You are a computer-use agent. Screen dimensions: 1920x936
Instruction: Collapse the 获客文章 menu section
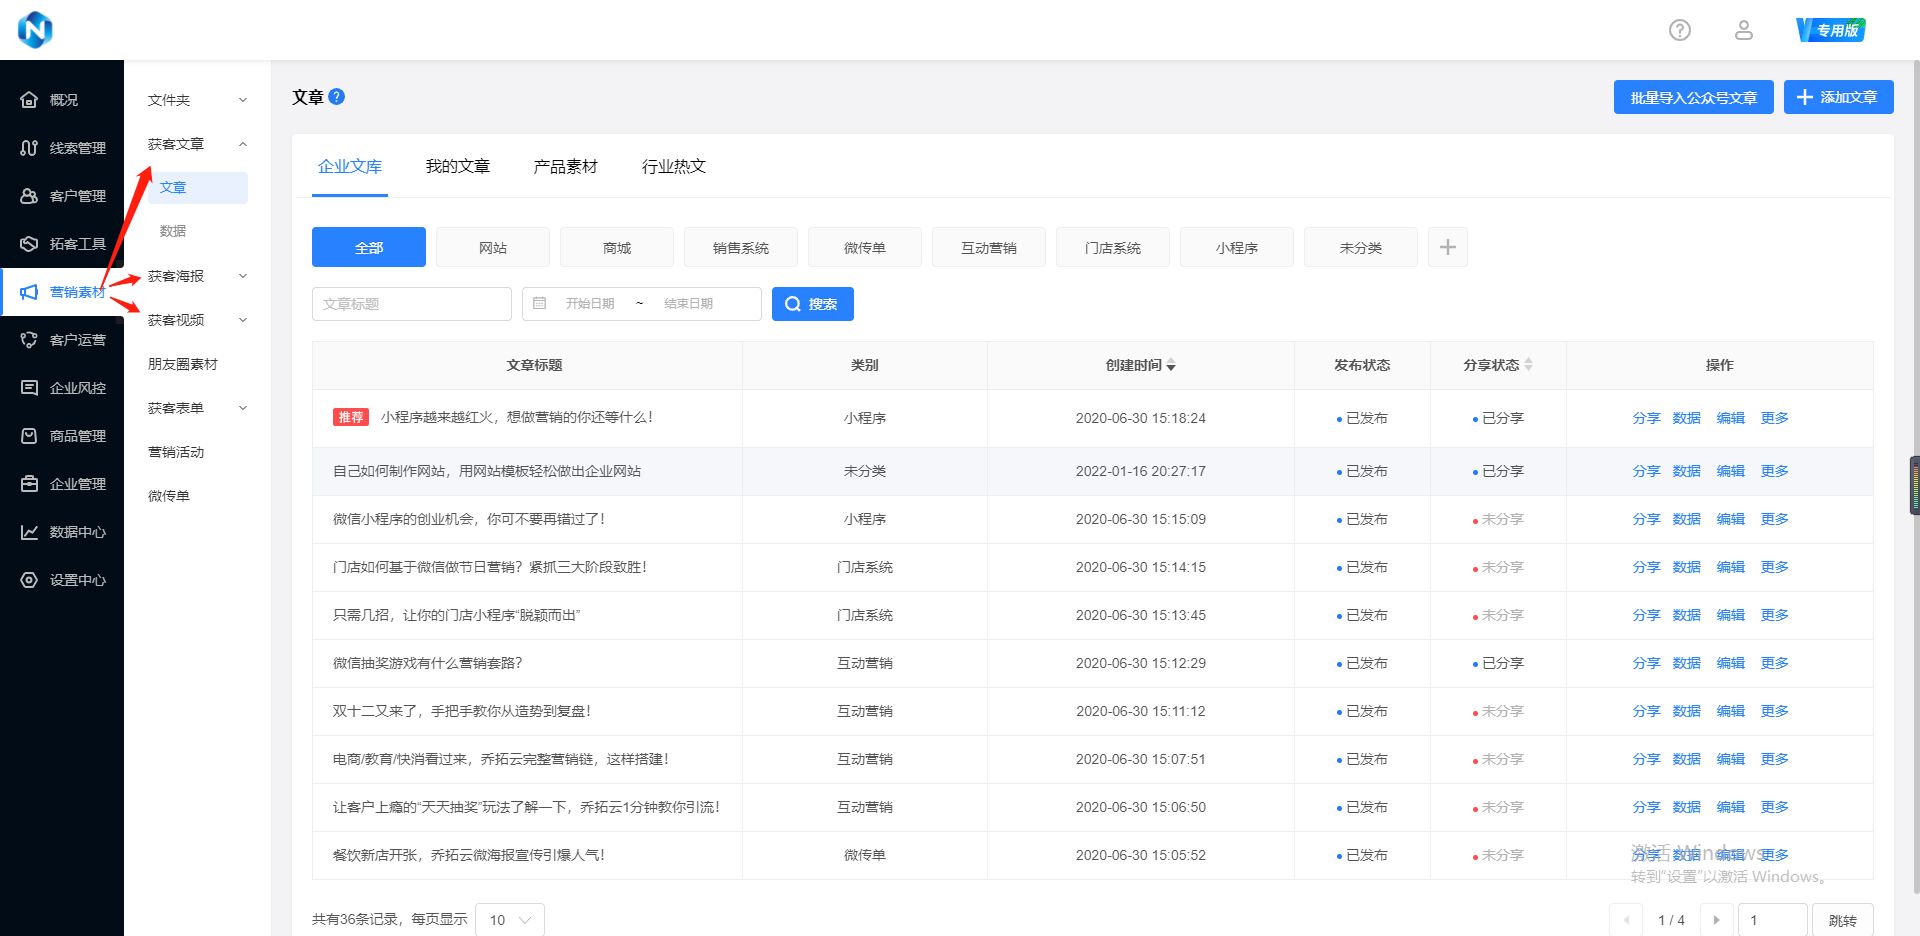[242, 143]
